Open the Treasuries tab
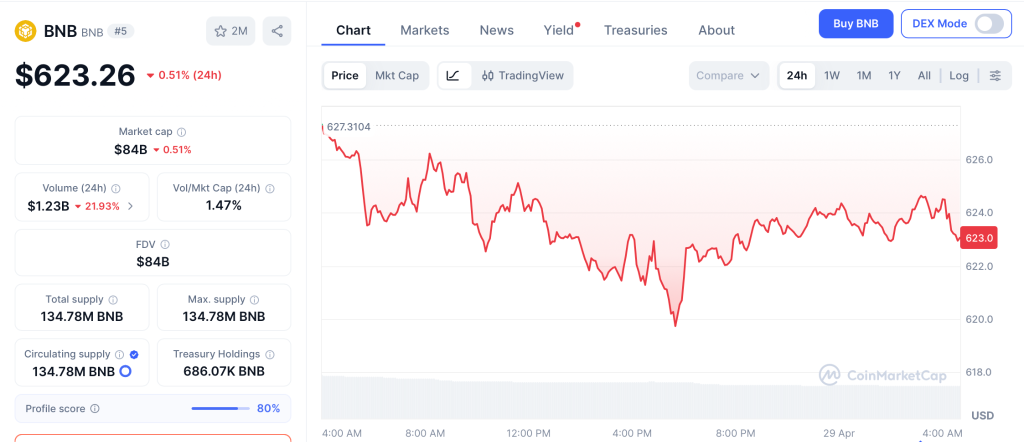 [x=635, y=30]
